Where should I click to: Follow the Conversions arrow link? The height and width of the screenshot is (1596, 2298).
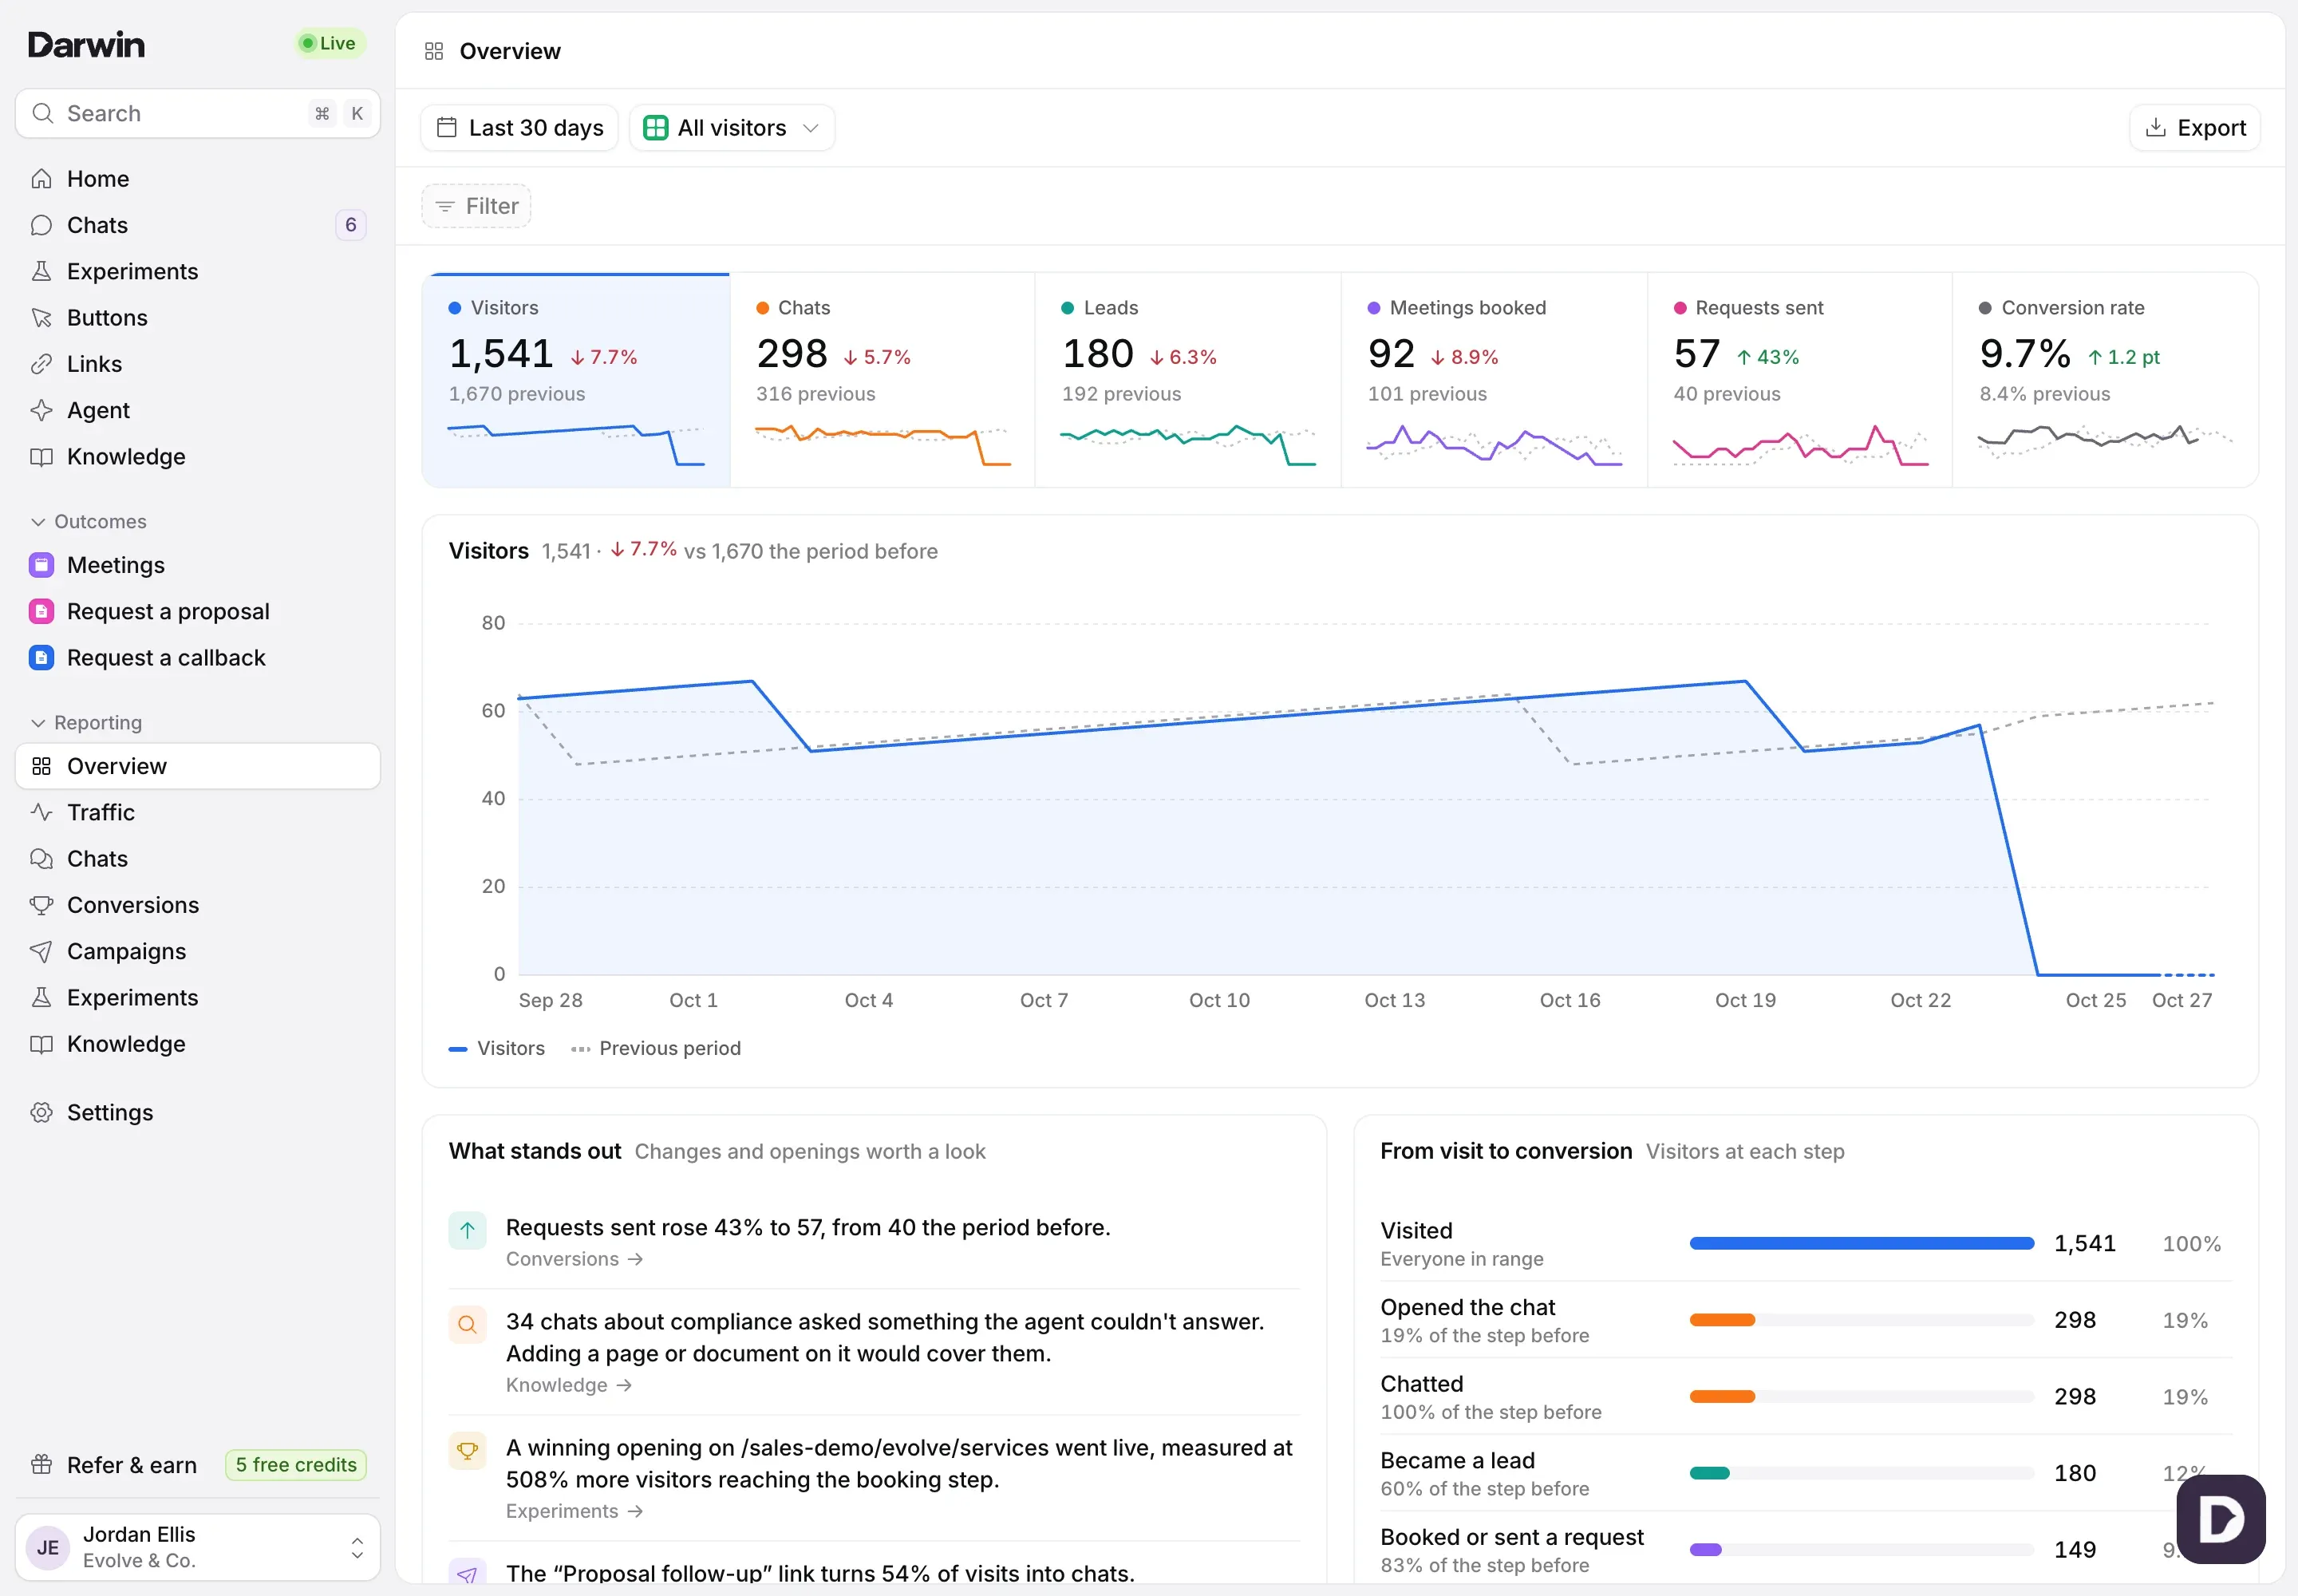pyautogui.click(x=574, y=1259)
